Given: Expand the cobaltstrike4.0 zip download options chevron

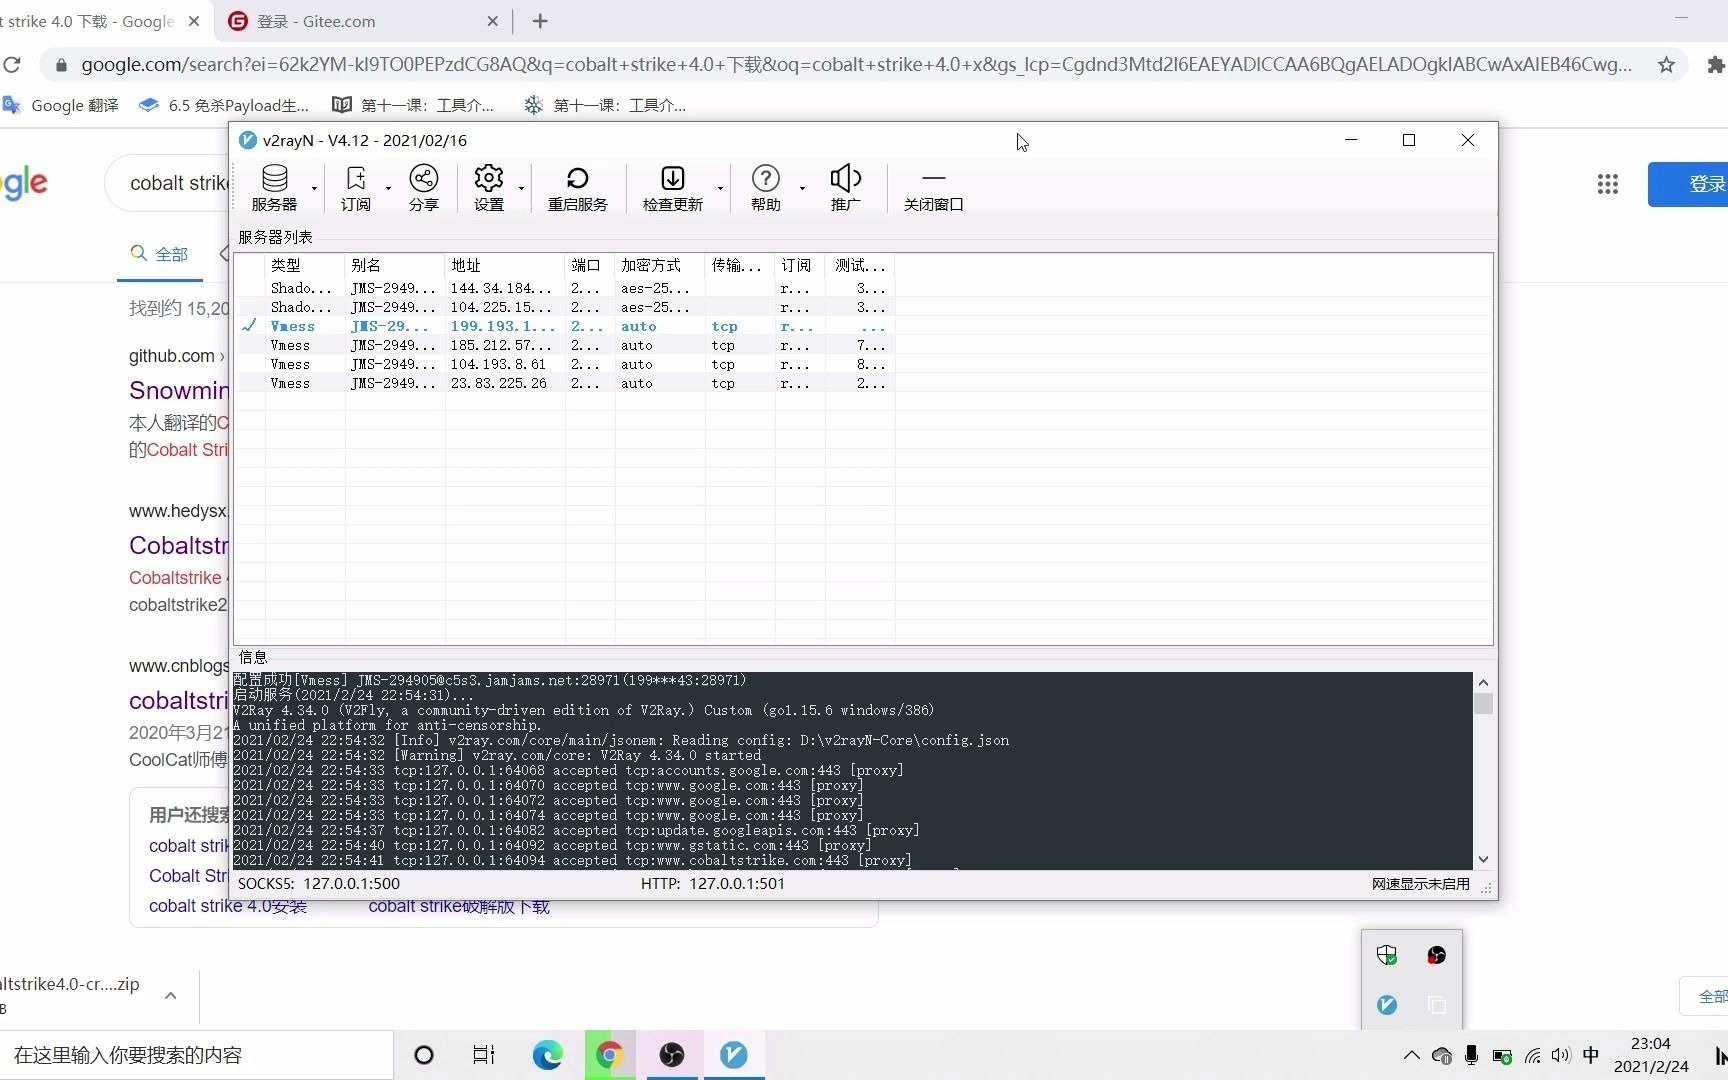Looking at the screenshot, I should click(171, 995).
